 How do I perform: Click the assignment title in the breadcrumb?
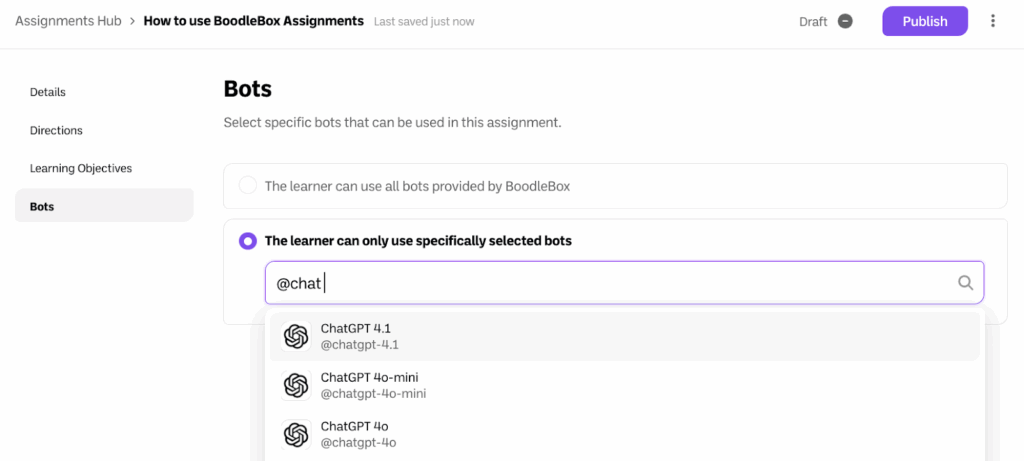(x=253, y=21)
